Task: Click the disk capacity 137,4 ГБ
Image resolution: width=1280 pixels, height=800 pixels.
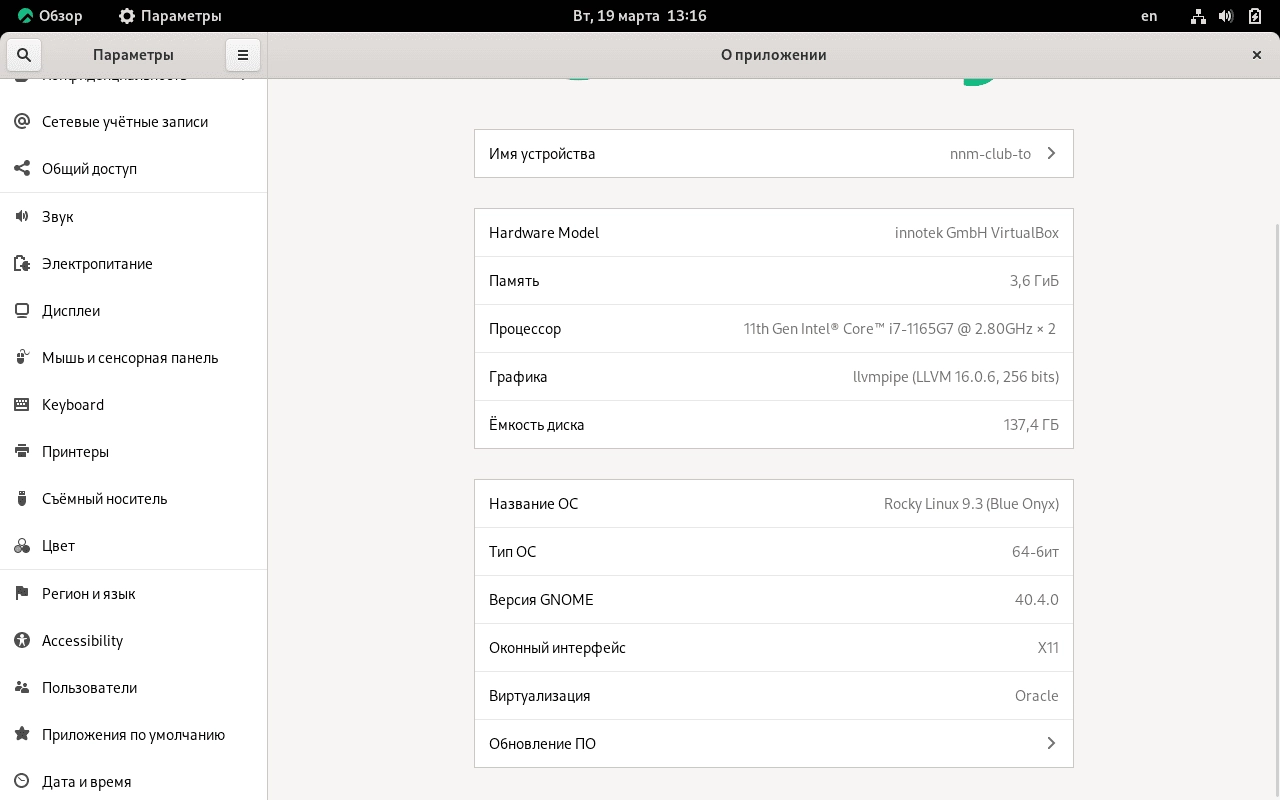Action: click(1031, 425)
